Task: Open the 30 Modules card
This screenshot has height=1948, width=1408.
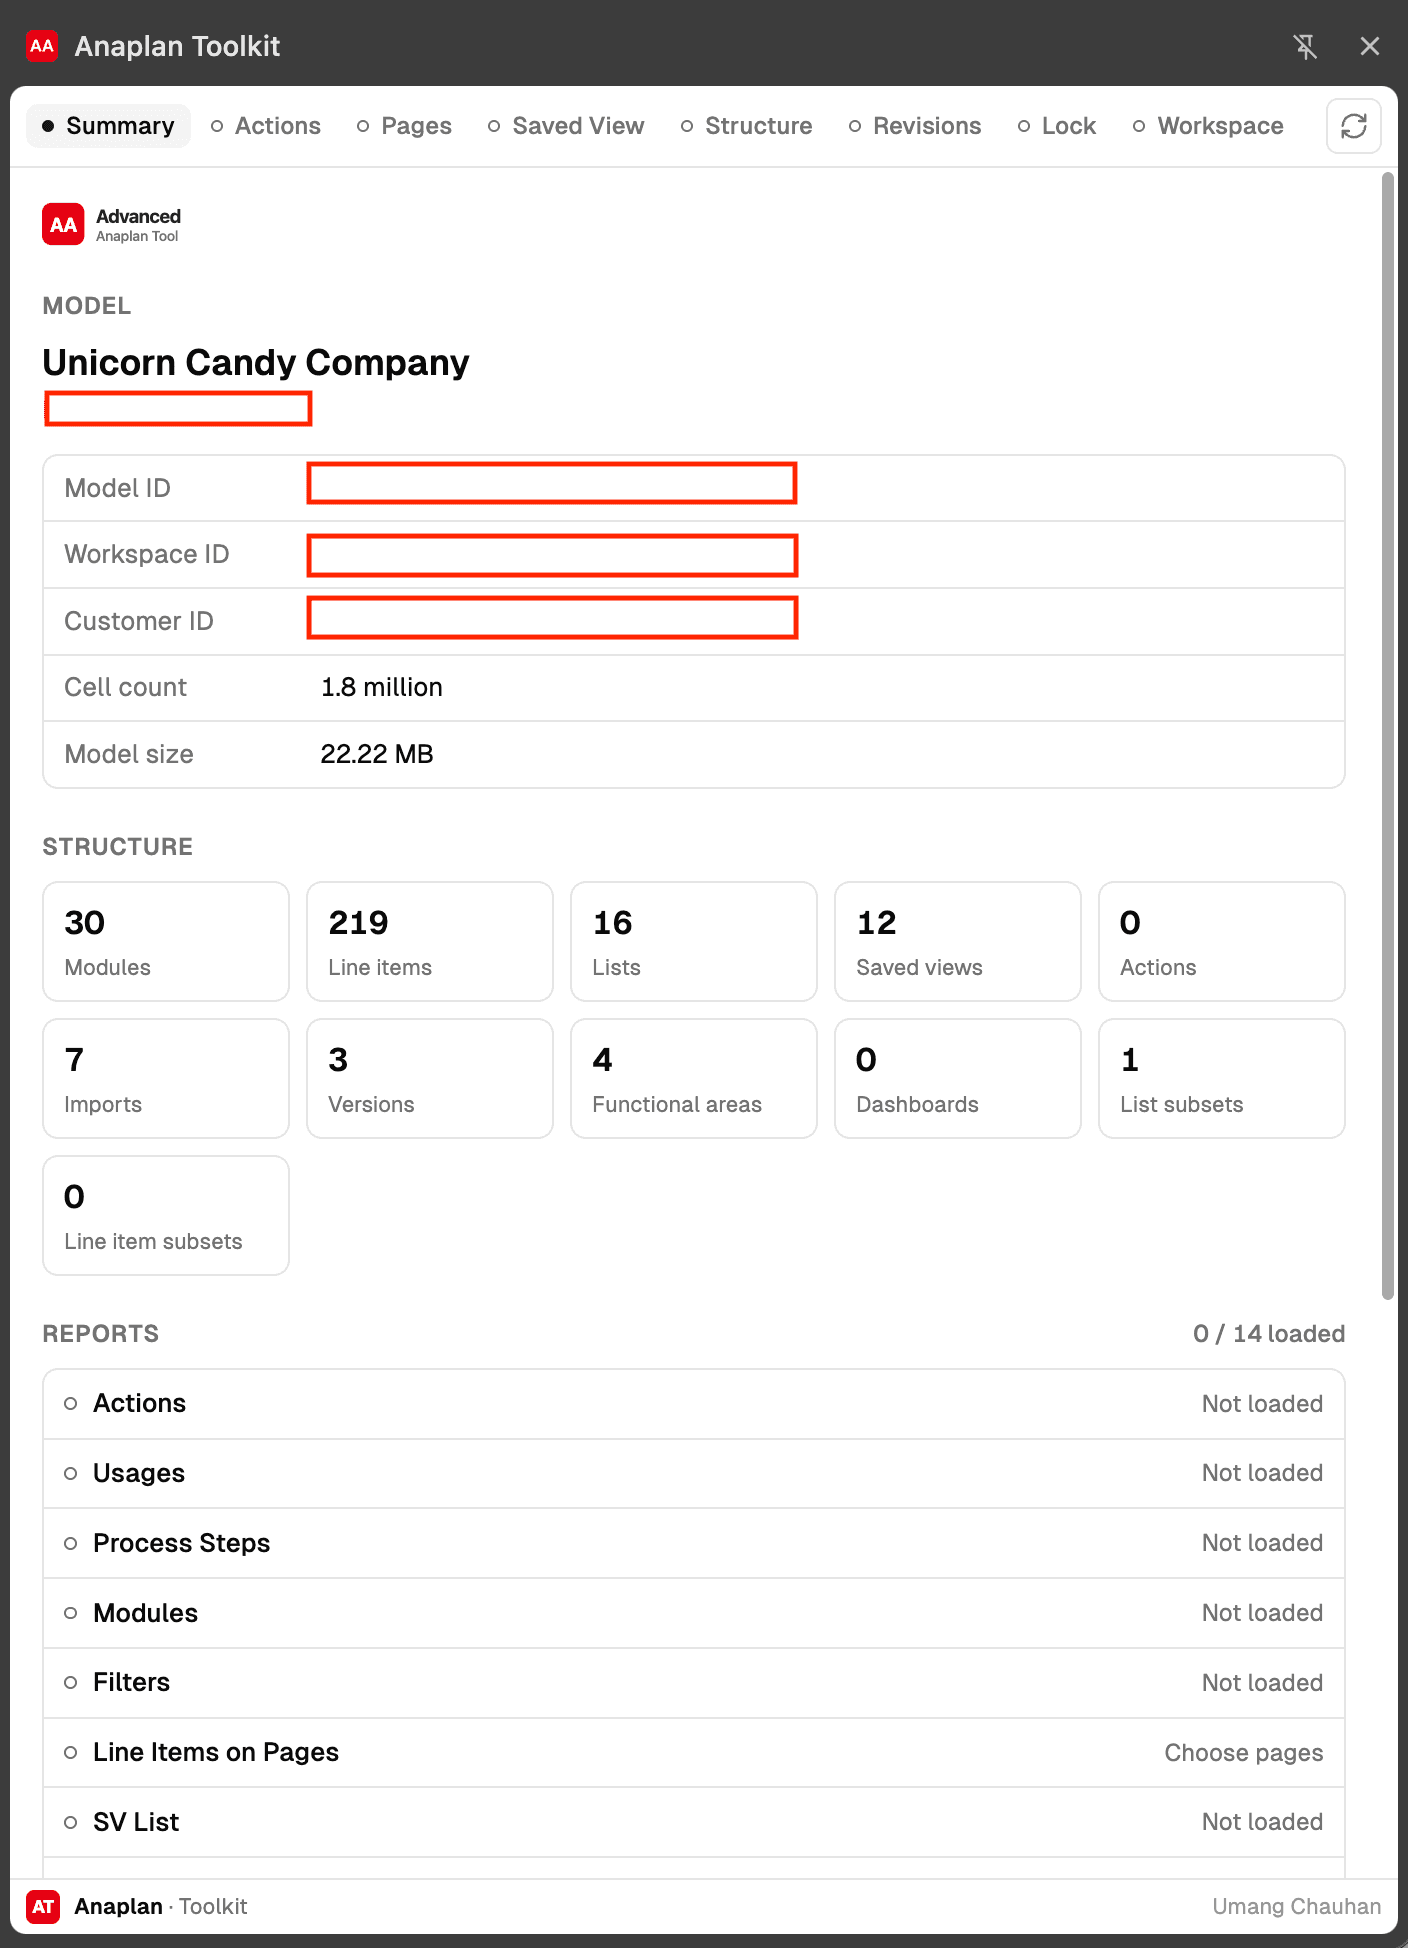Action: pyautogui.click(x=166, y=941)
